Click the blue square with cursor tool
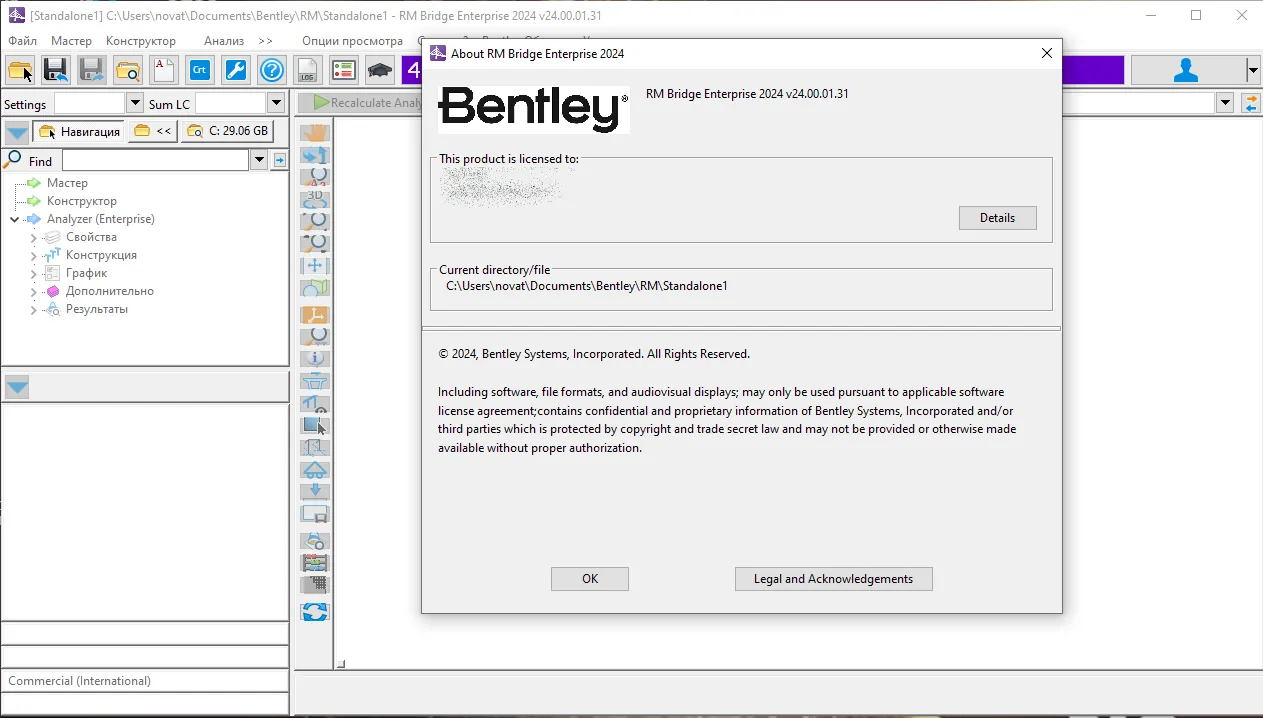This screenshot has width=1263, height=718. tap(315, 425)
